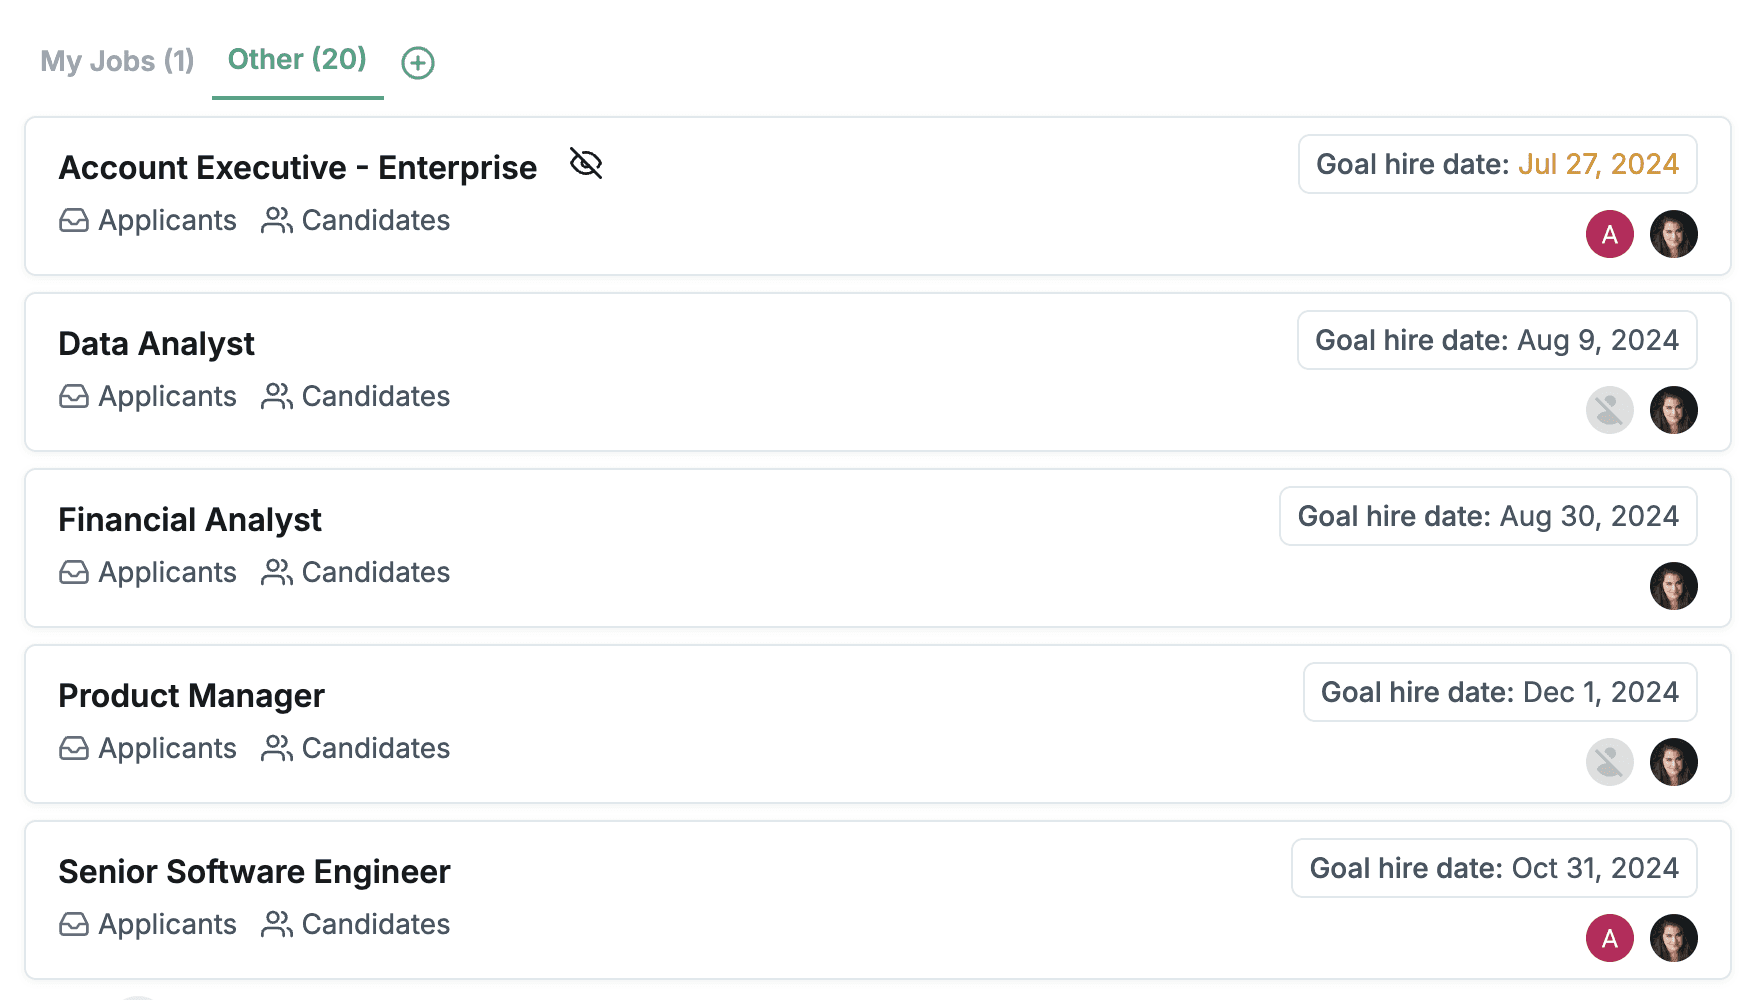The width and height of the screenshot is (1762, 1000).
Task: Switch to the My Jobs tab
Action: pyautogui.click(x=117, y=61)
